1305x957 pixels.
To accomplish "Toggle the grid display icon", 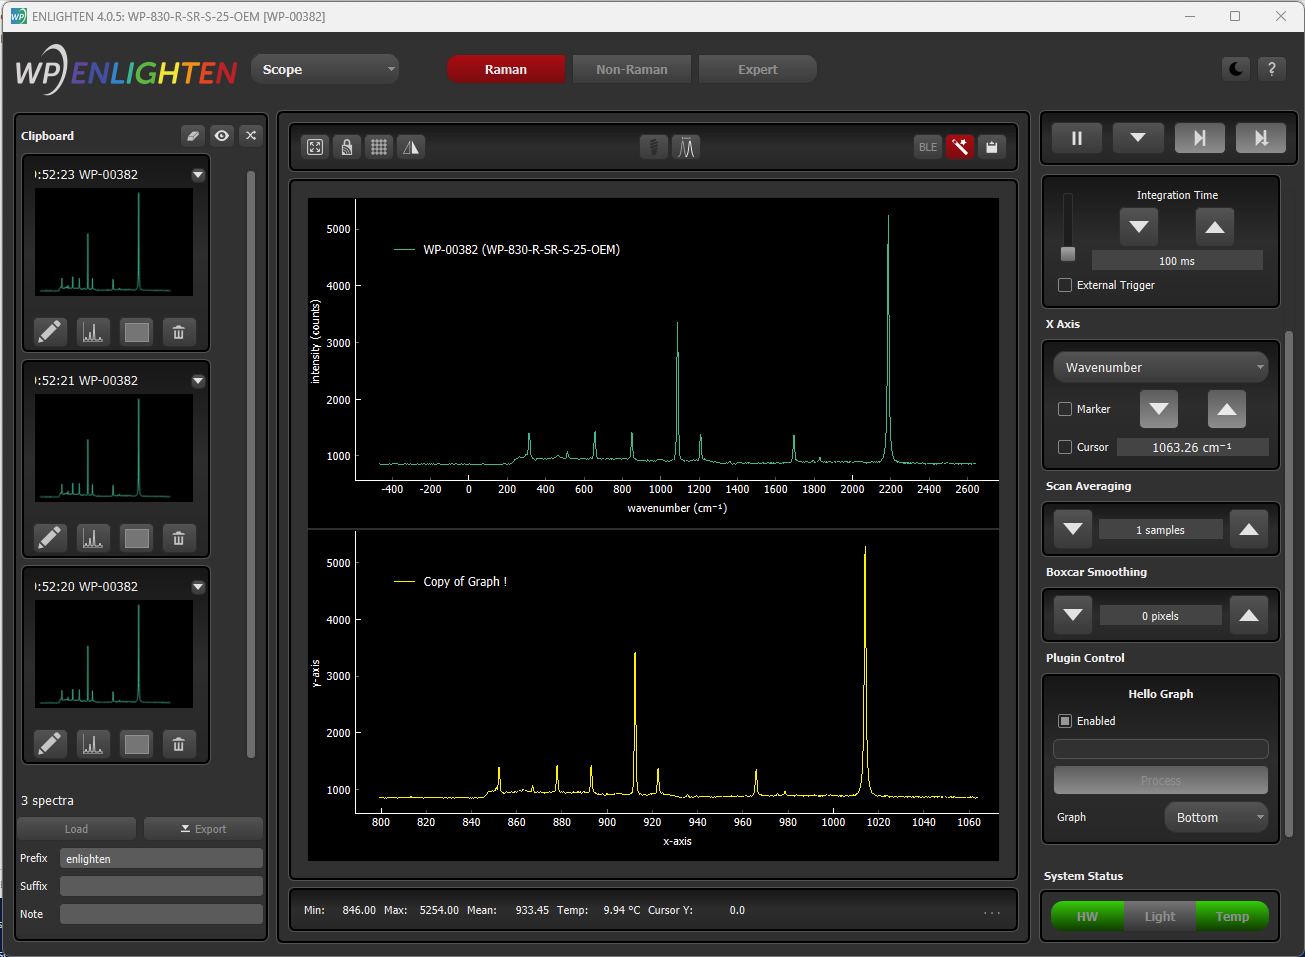I will (x=379, y=147).
